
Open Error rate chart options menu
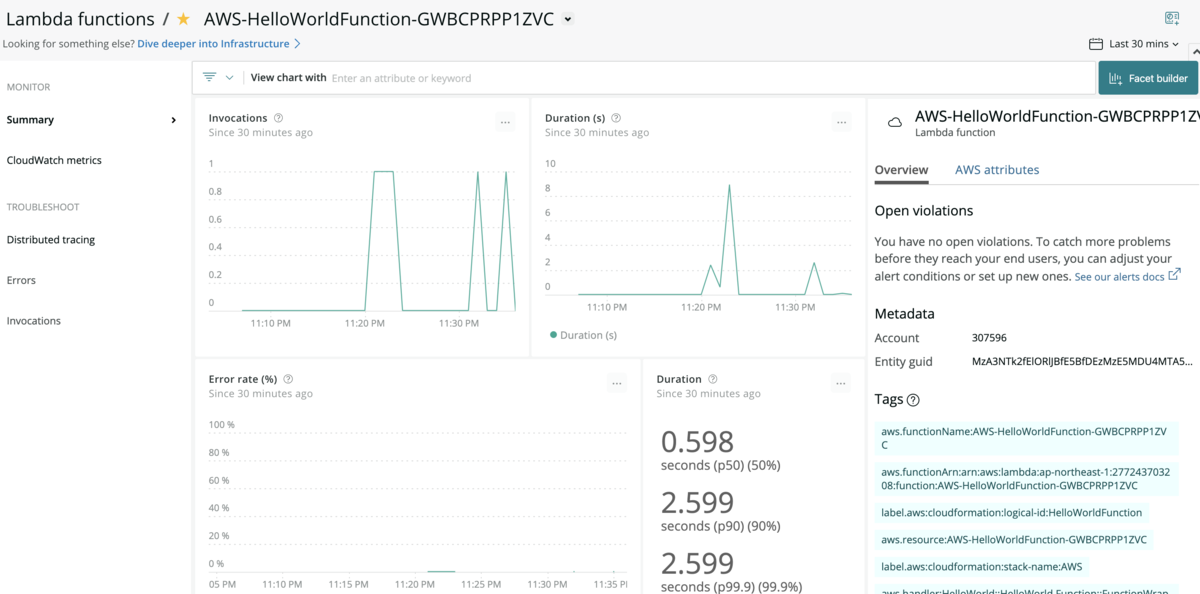[617, 383]
